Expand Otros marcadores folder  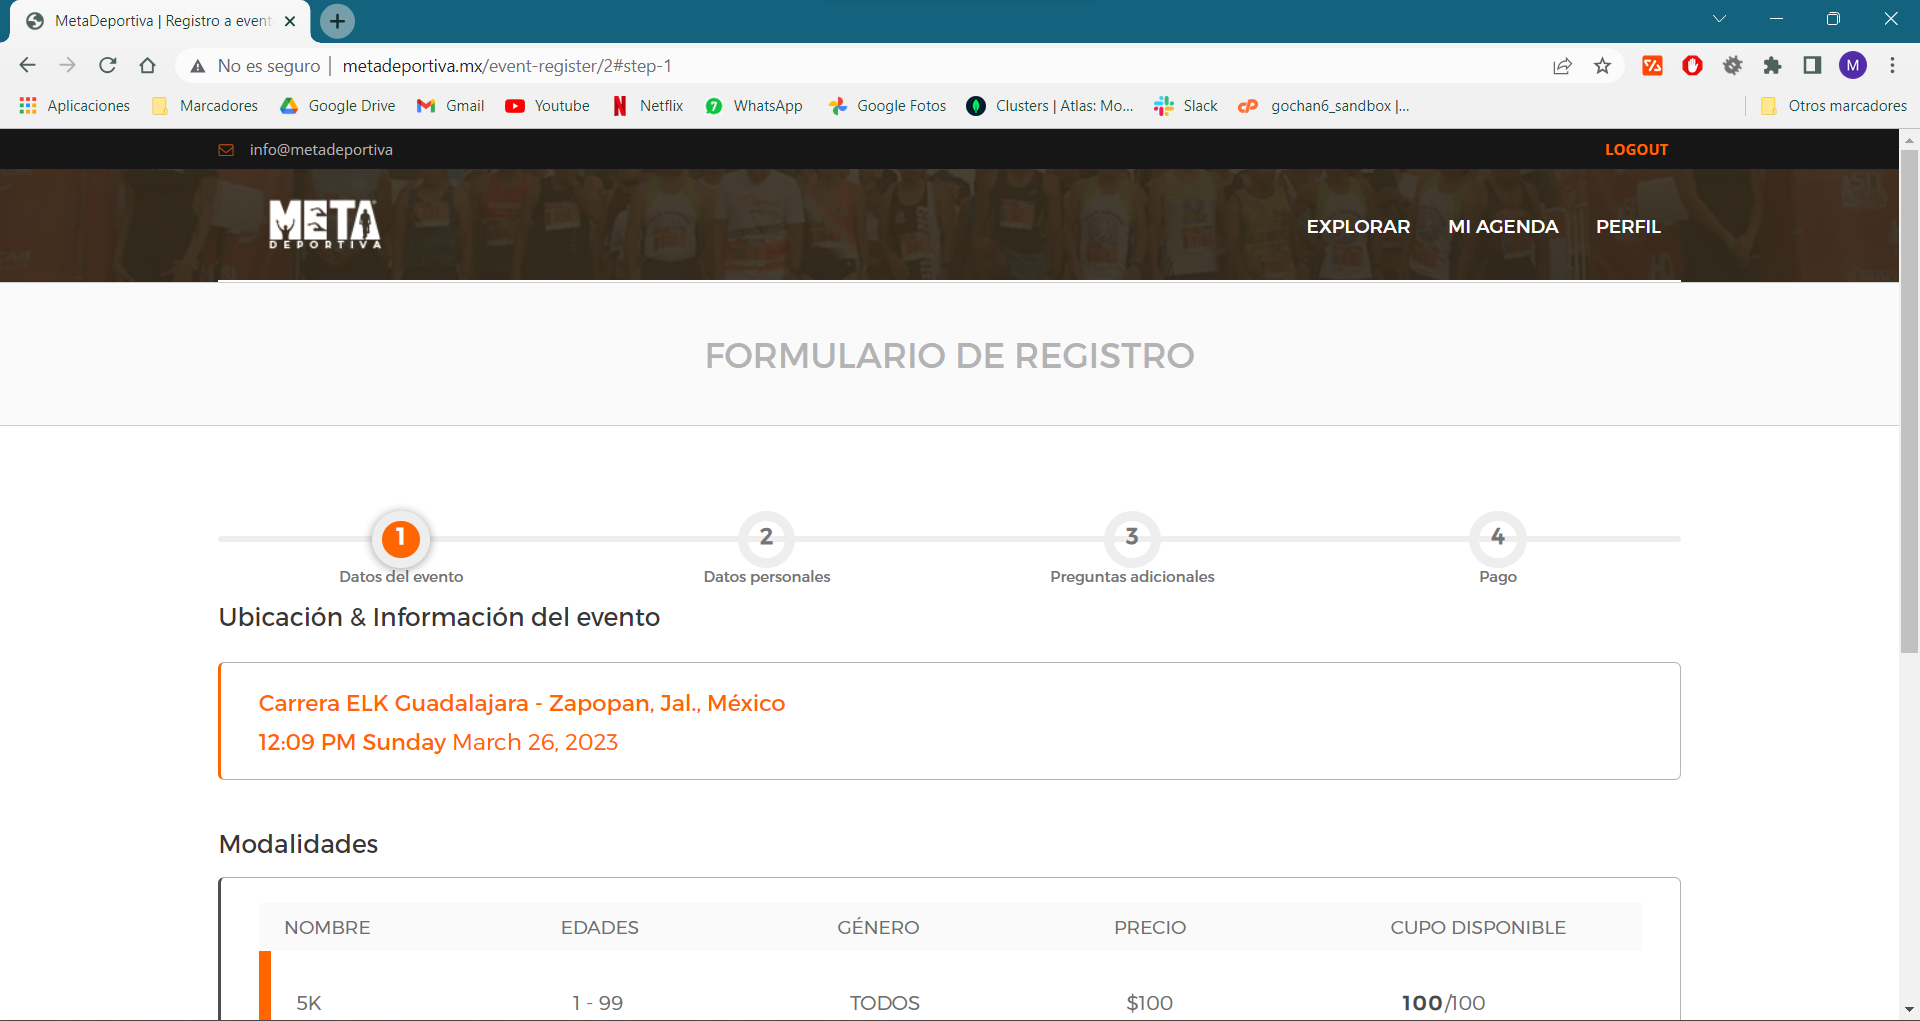(x=1834, y=106)
